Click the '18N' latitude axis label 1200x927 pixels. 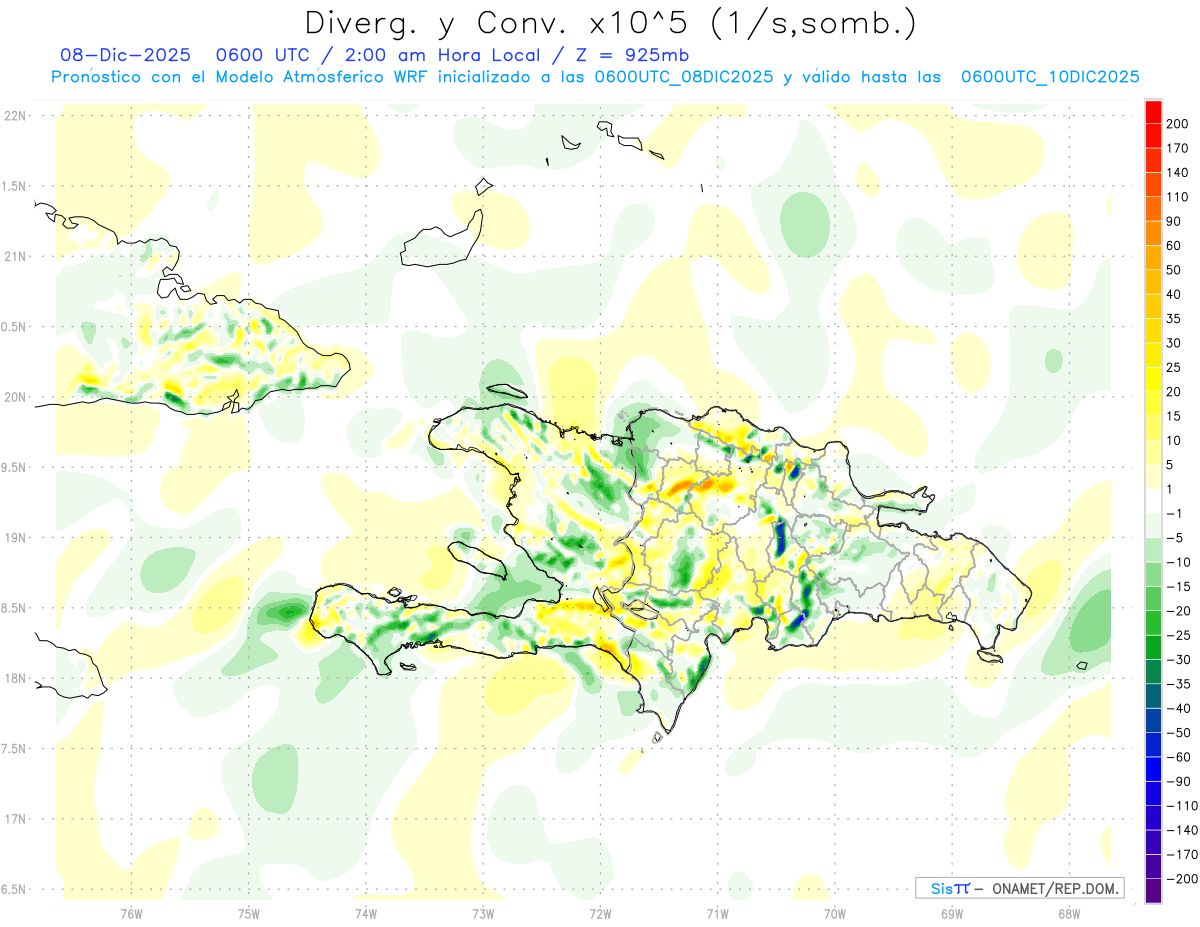[x=14, y=679]
